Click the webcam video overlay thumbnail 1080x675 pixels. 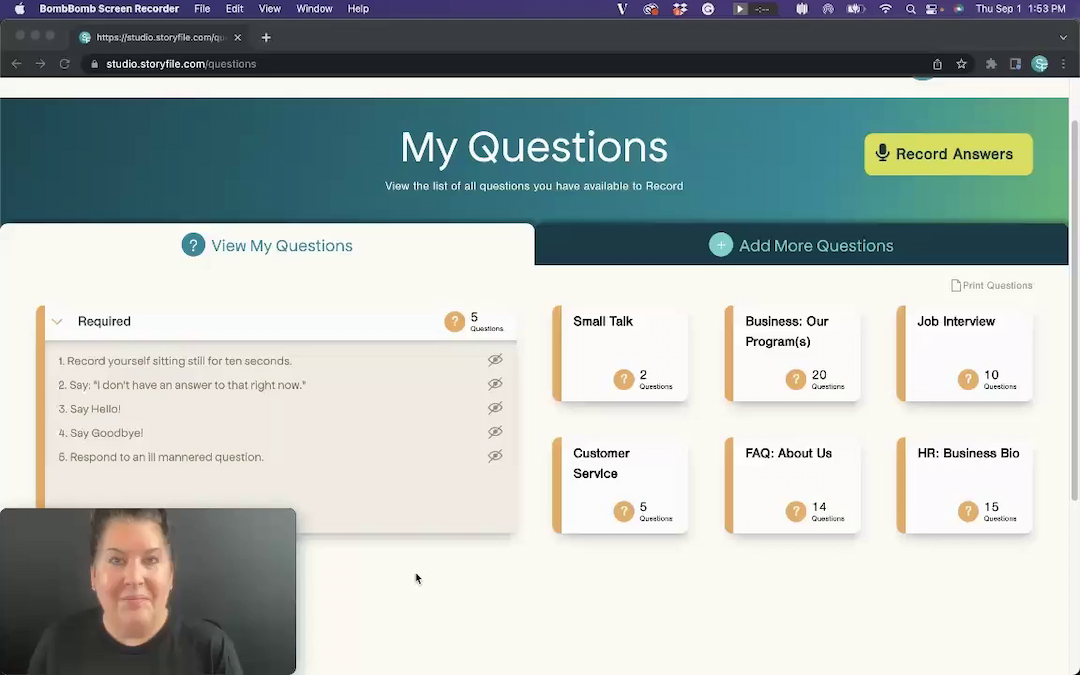[x=148, y=591]
